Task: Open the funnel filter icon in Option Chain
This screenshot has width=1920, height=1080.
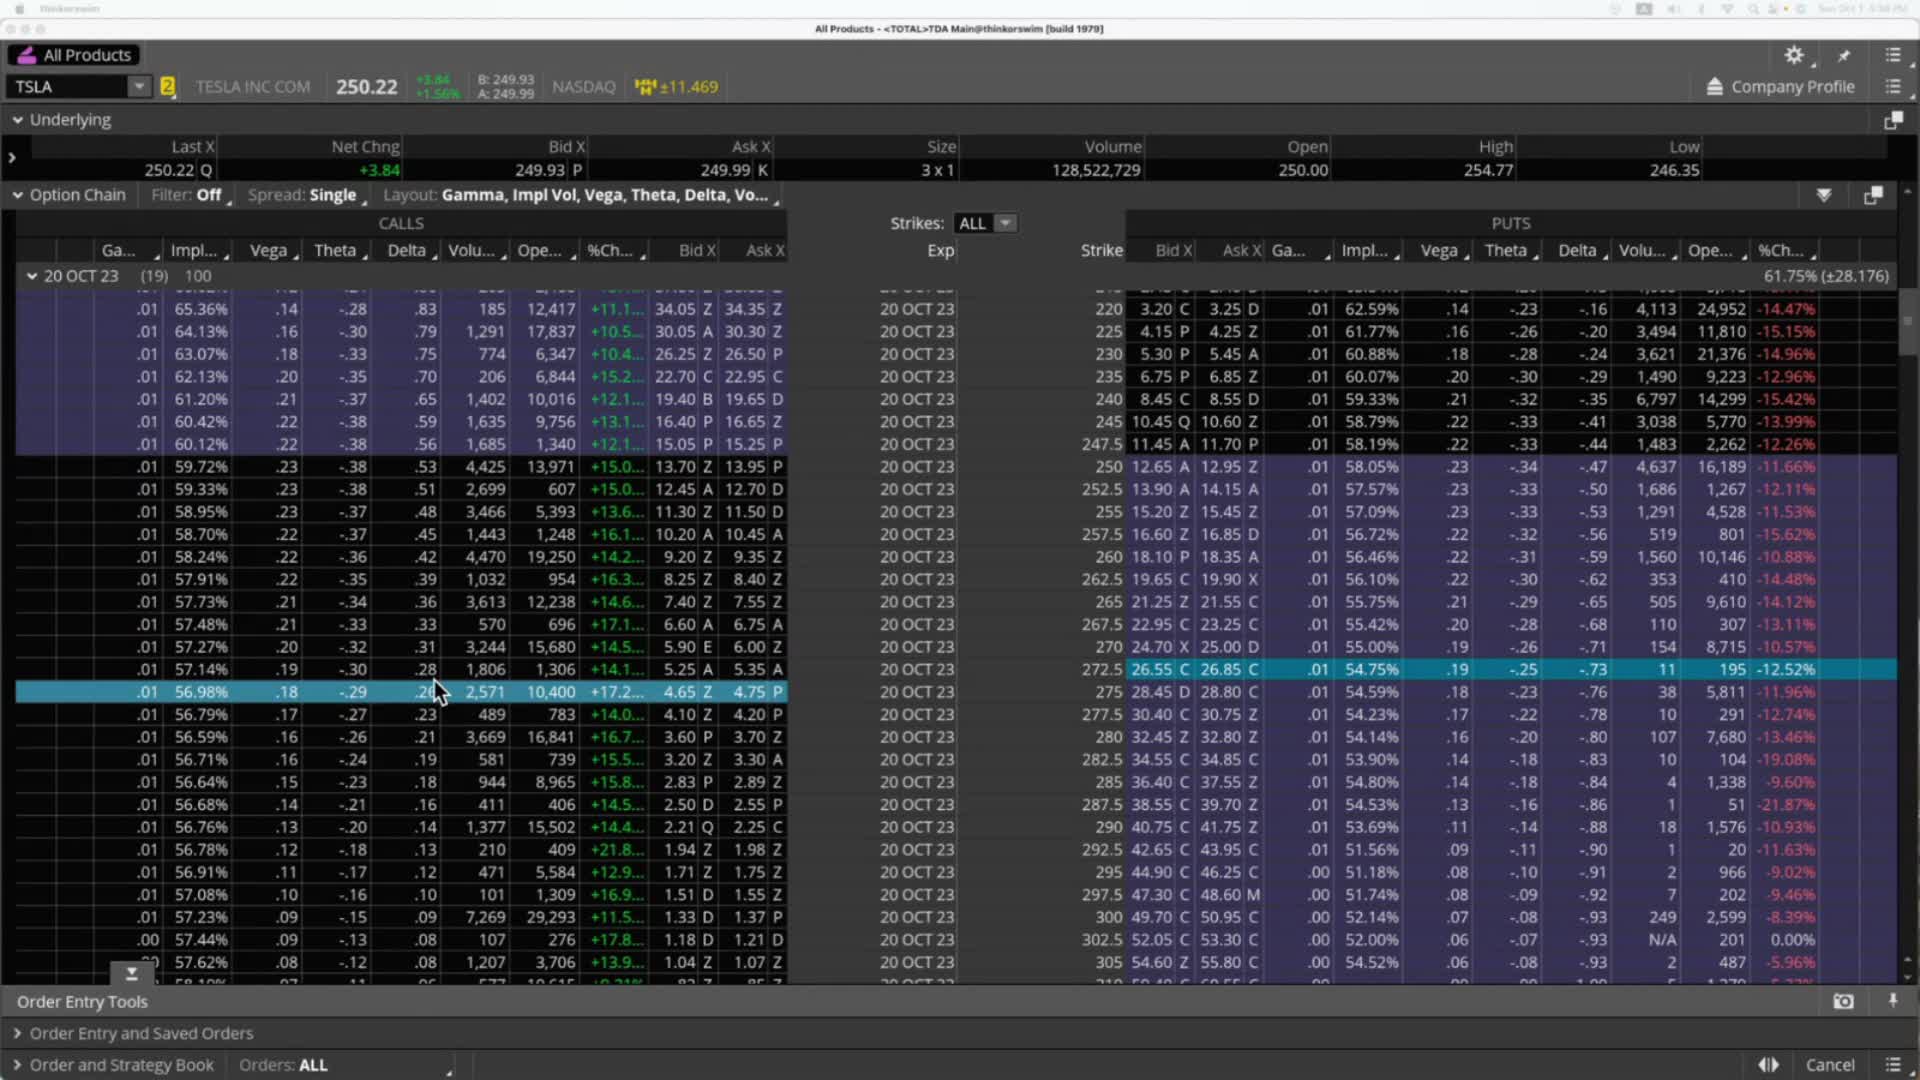Action: [x=1826, y=195]
